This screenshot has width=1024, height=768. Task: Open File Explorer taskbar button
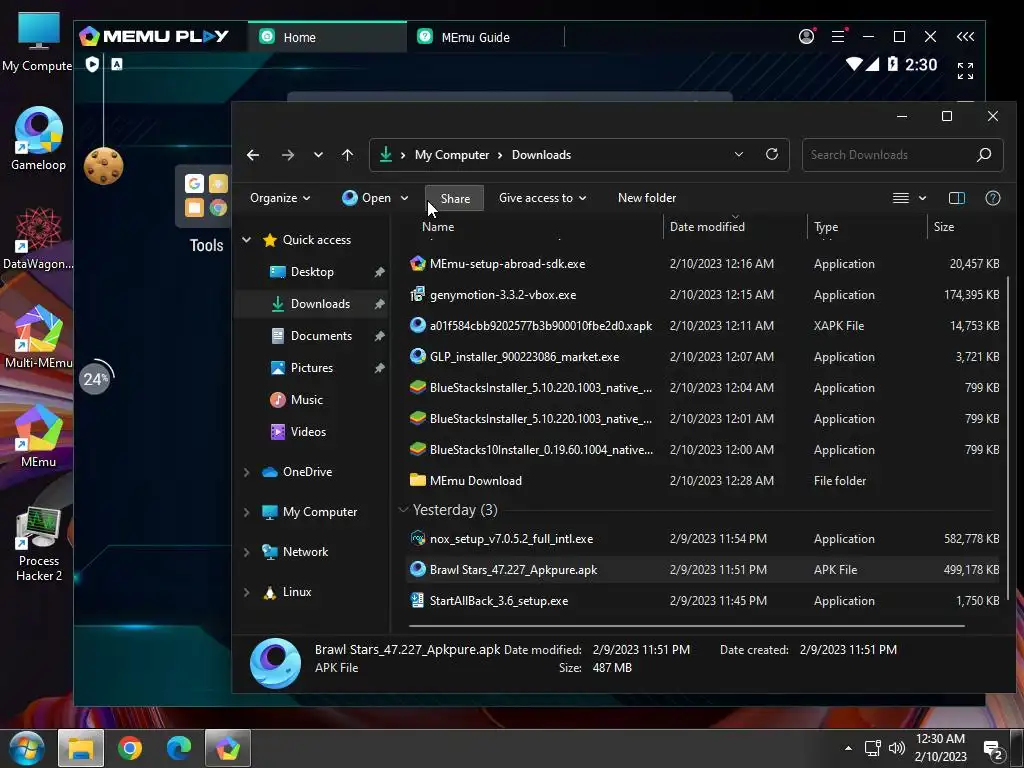click(x=81, y=748)
